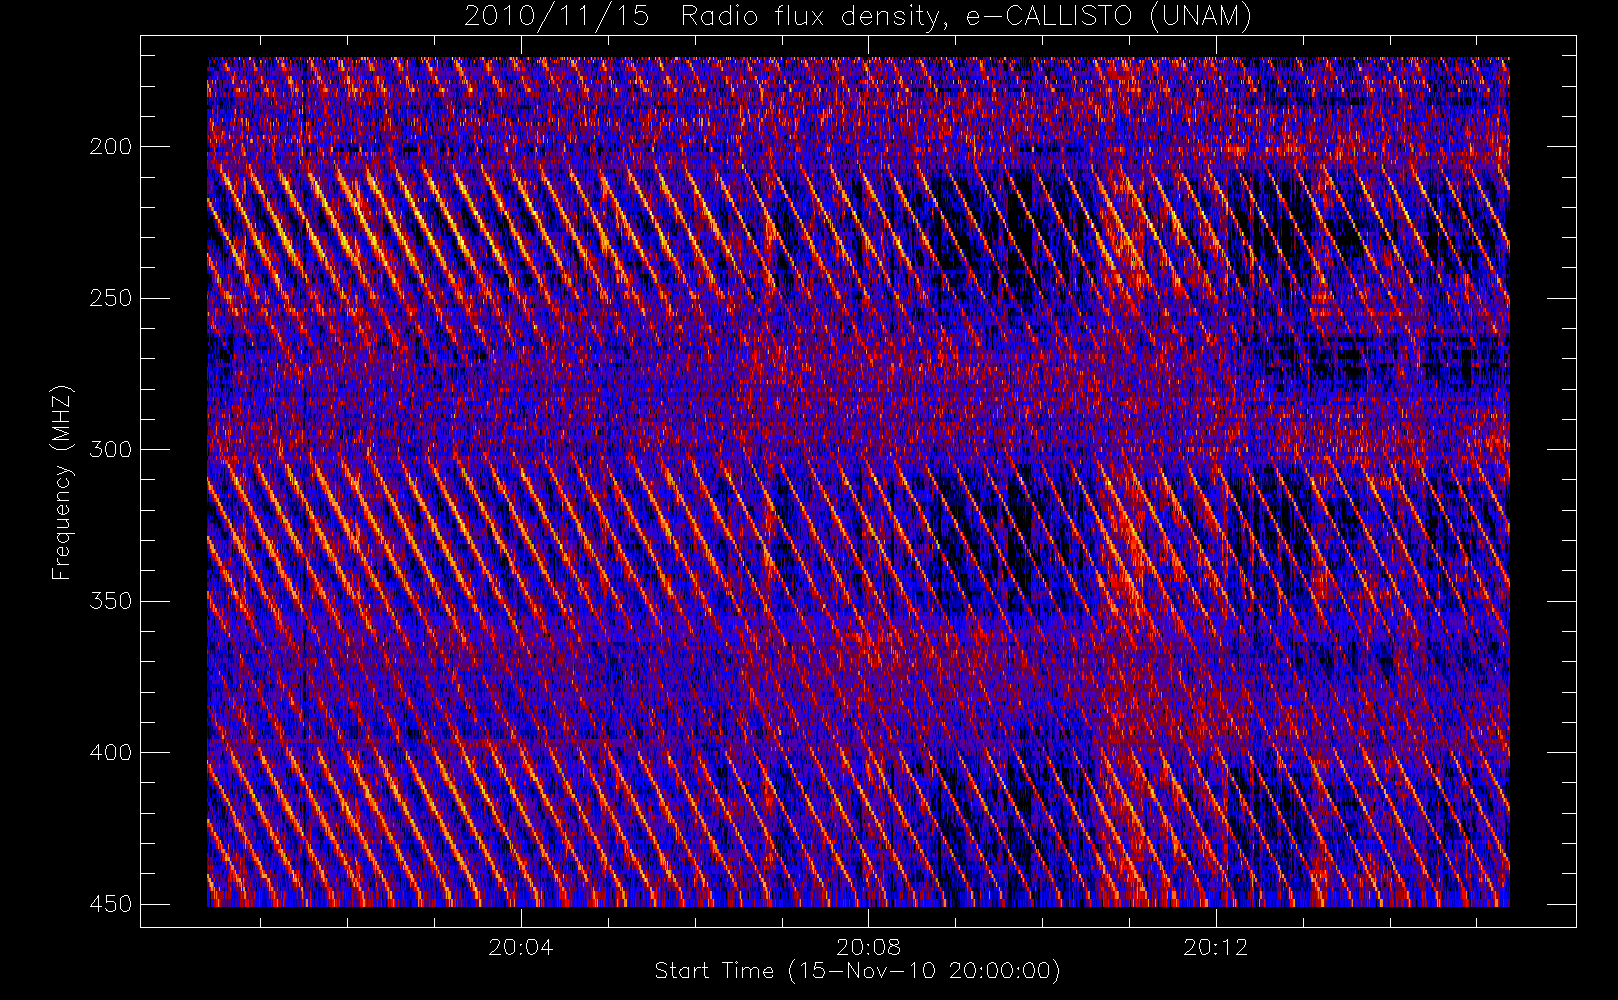Click the 'Start Time (15-Nov-10 20:00:00)' label
The height and width of the screenshot is (1000, 1618).
[x=857, y=971]
